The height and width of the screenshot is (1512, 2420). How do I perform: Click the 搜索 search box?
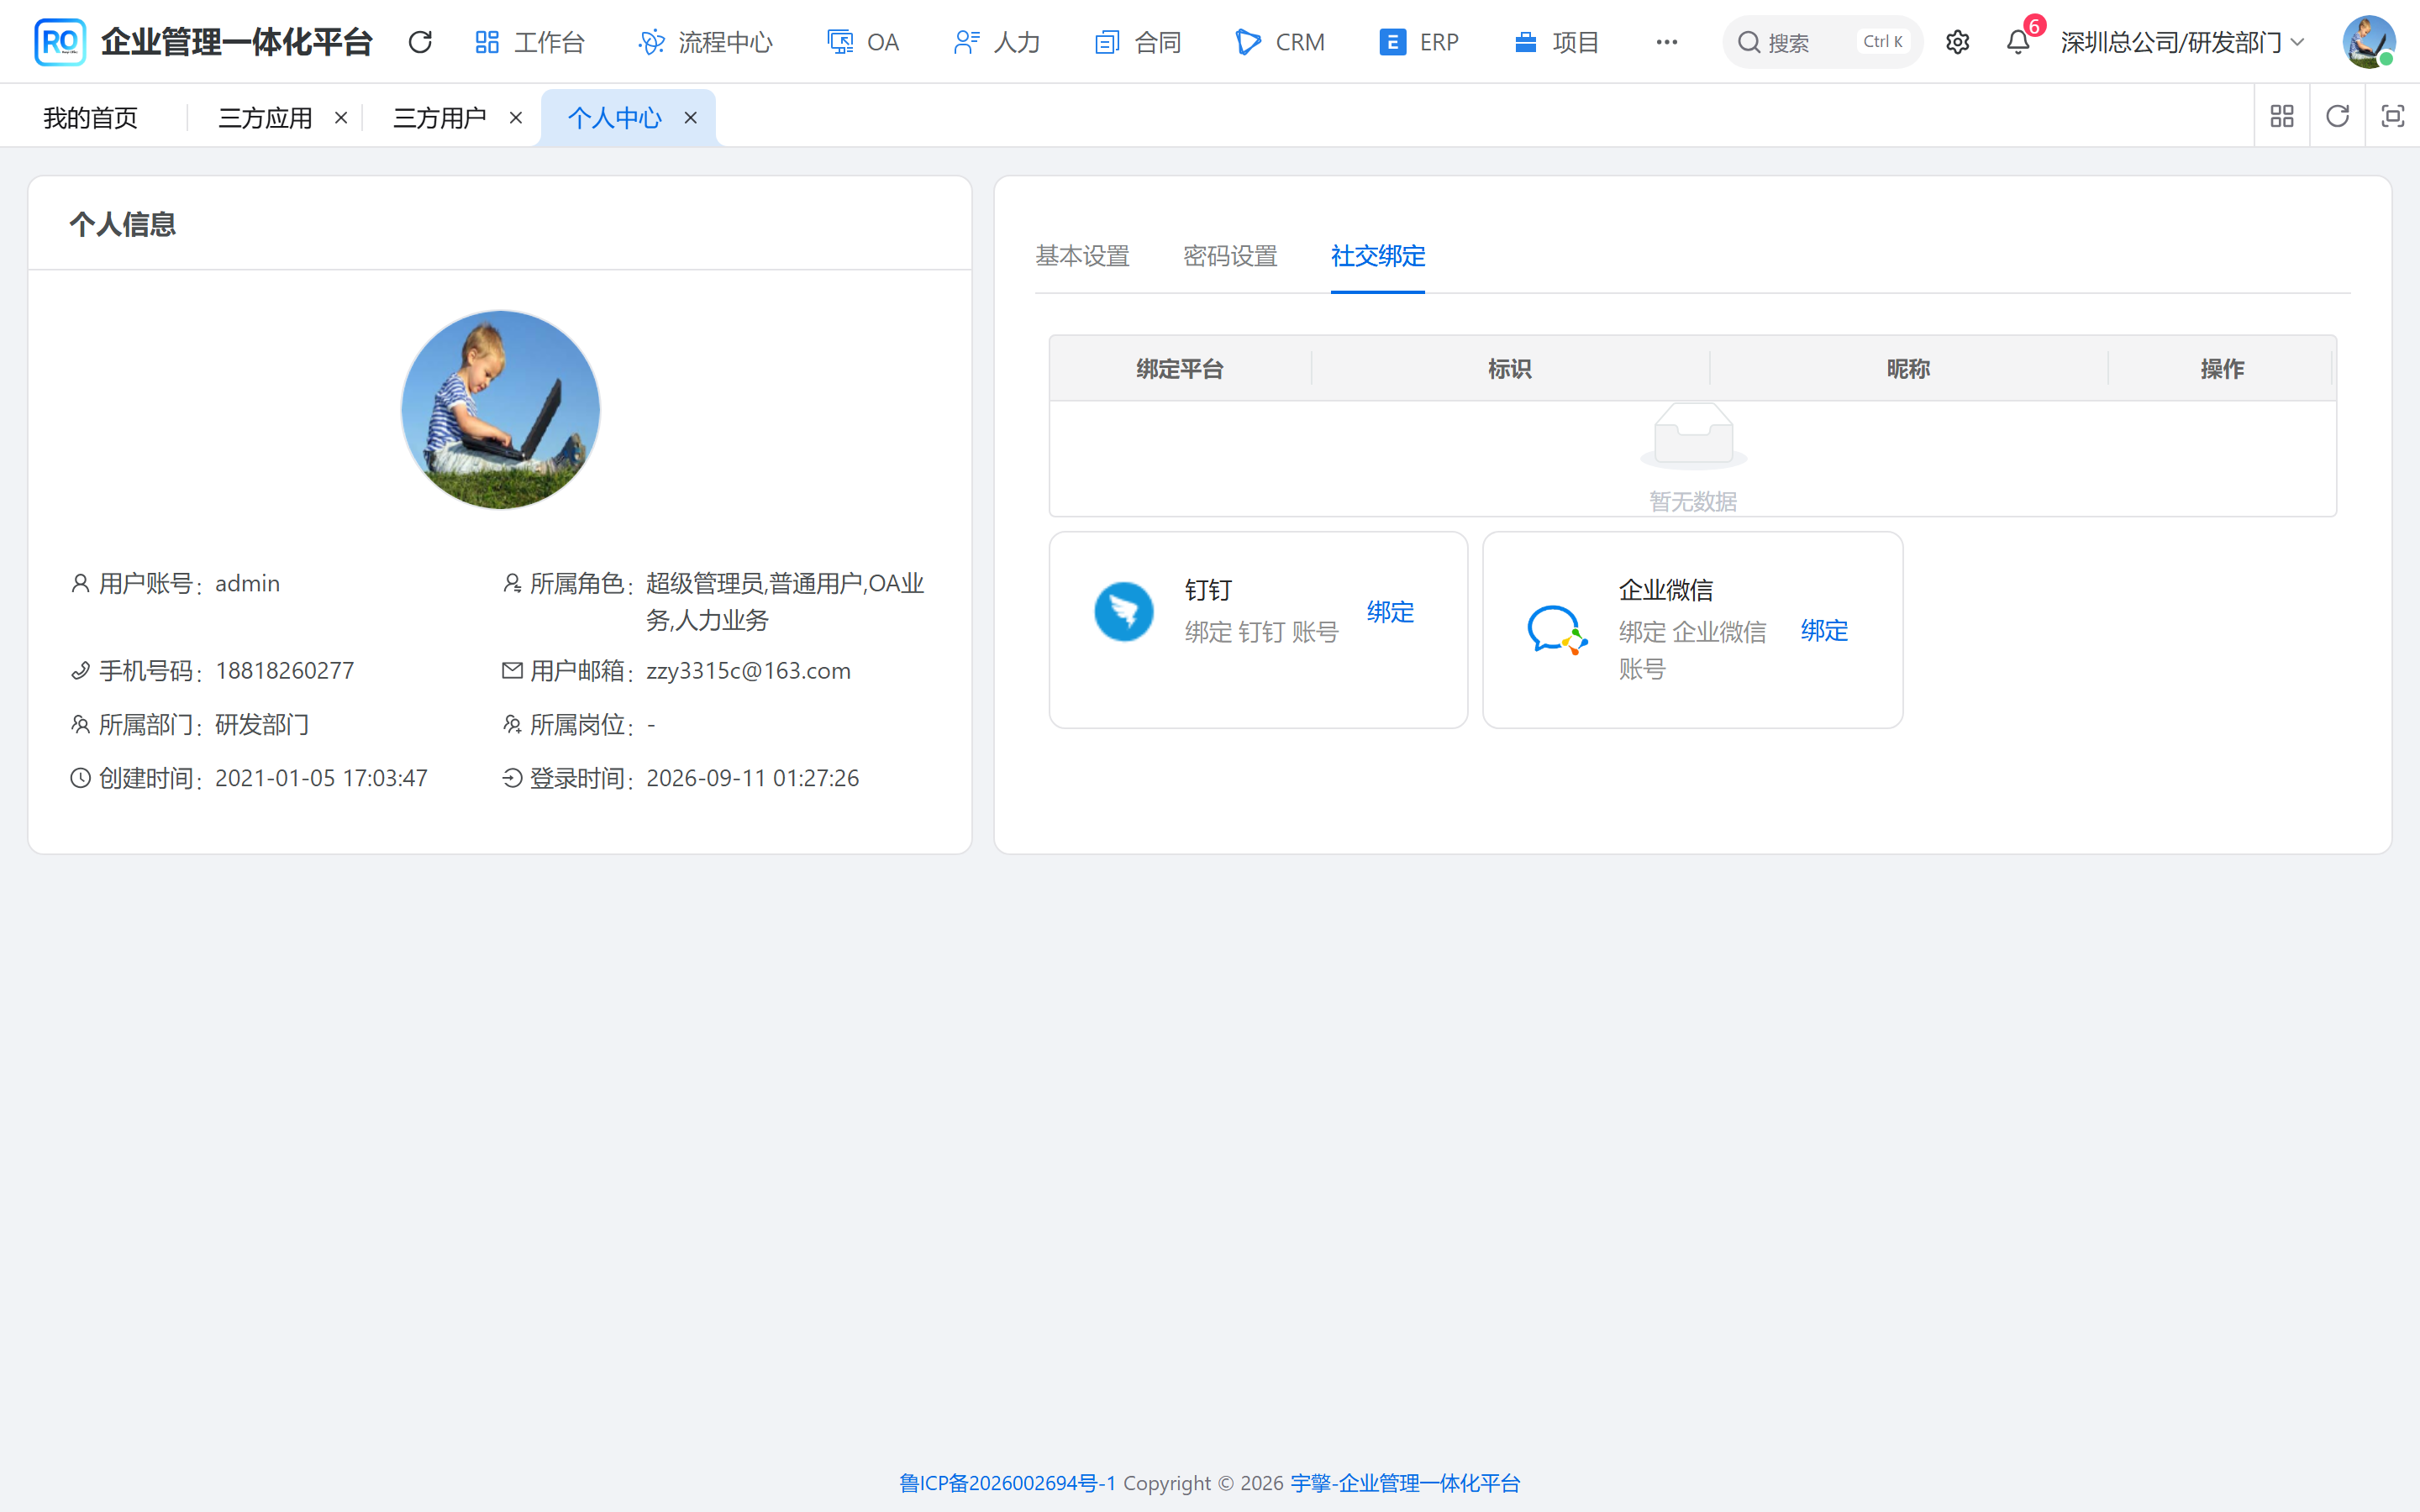coord(1822,42)
